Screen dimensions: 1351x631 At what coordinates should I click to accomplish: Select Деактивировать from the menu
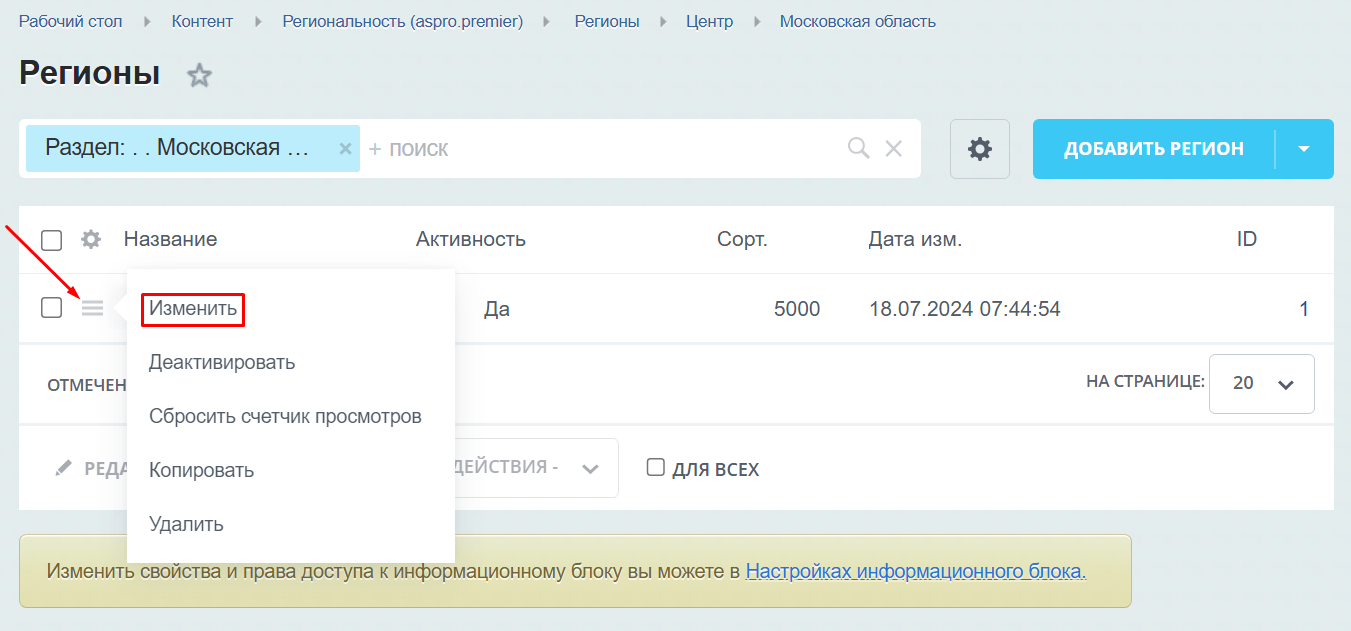click(x=222, y=362)
